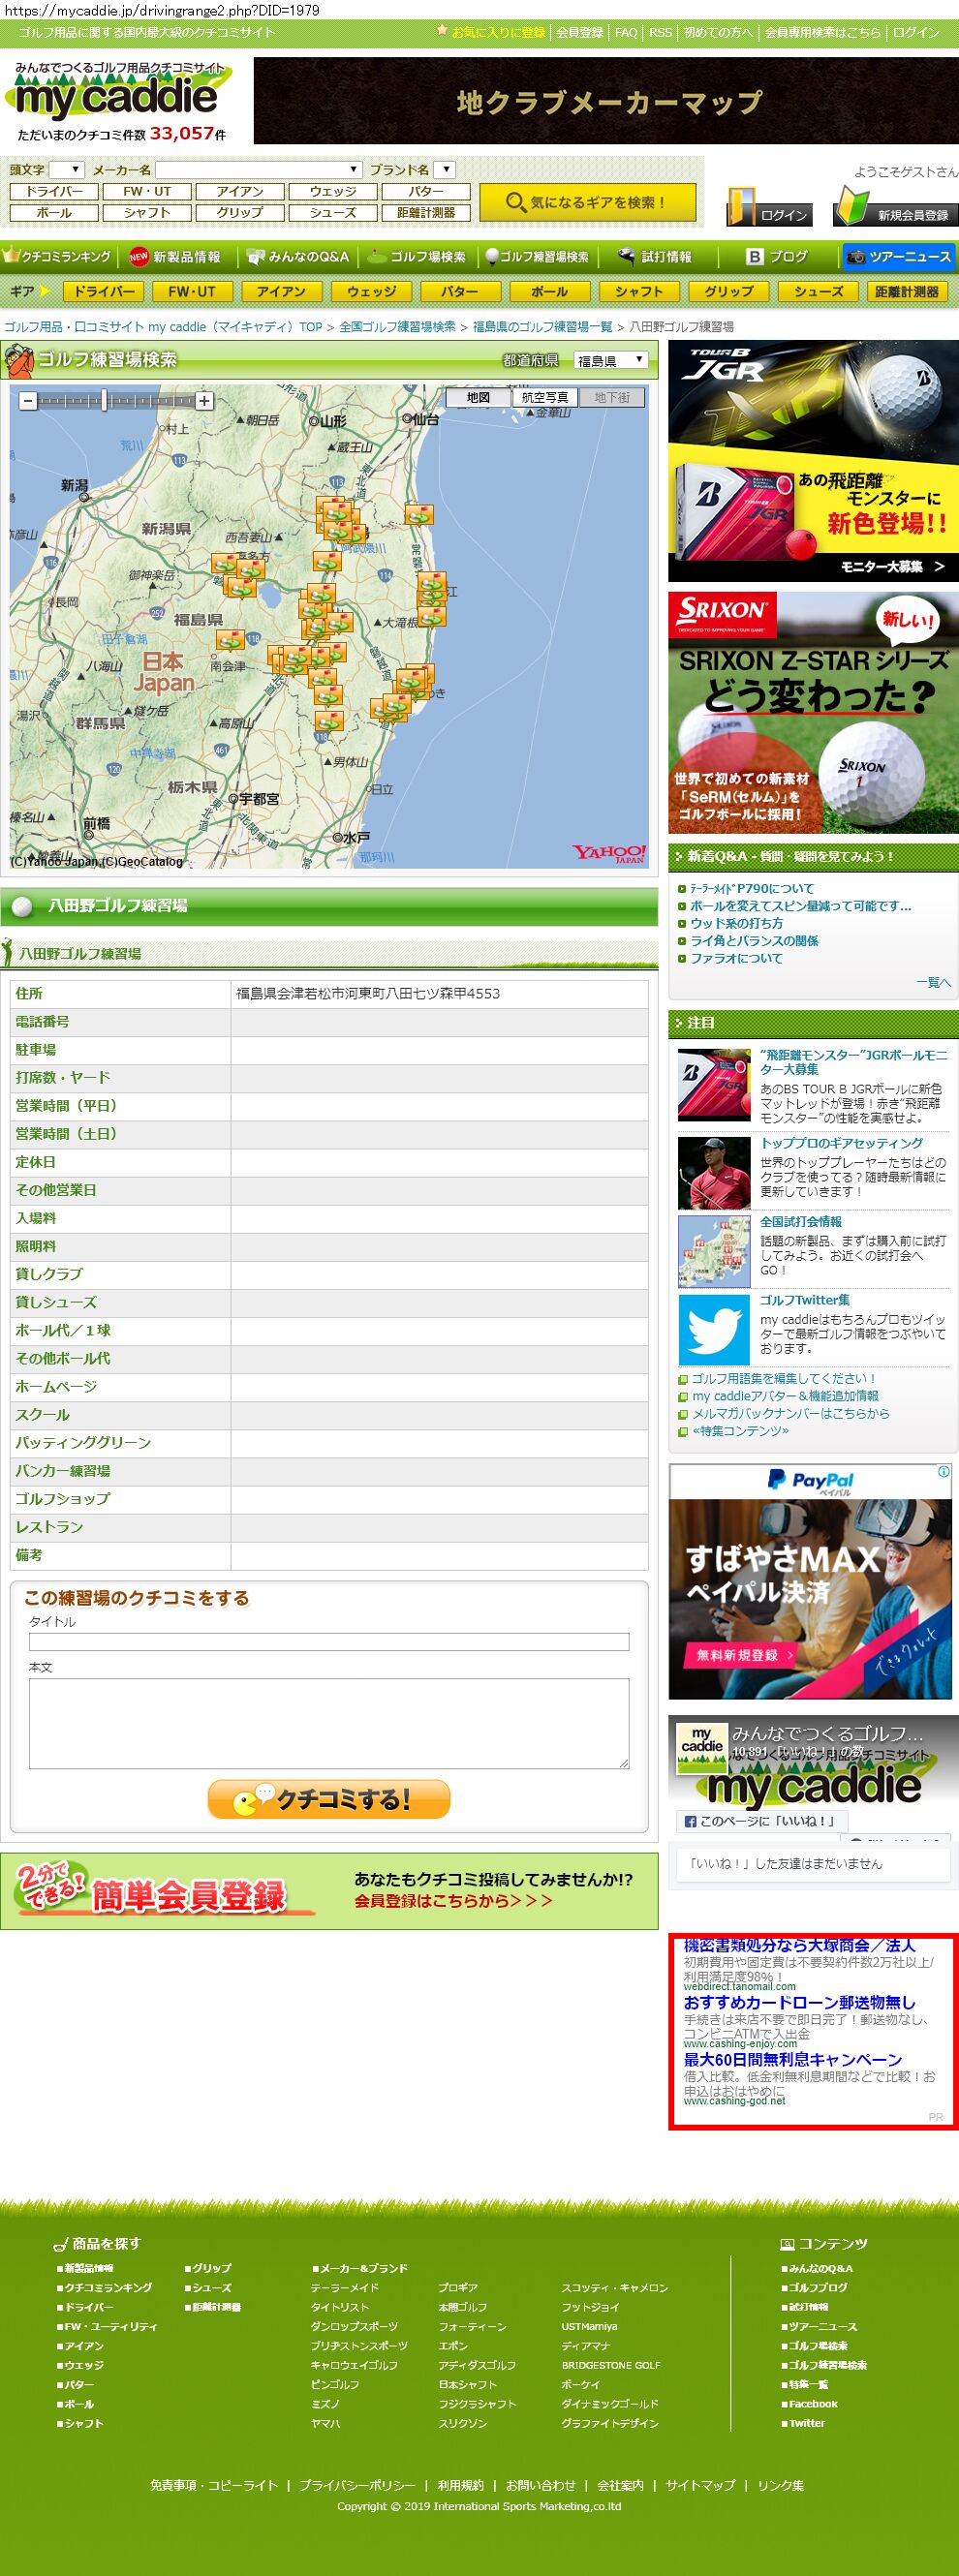The height and width of the screenshot is (2576, 959).
Task: Select FW・UT in the gear bar
Action: point(192,292)
